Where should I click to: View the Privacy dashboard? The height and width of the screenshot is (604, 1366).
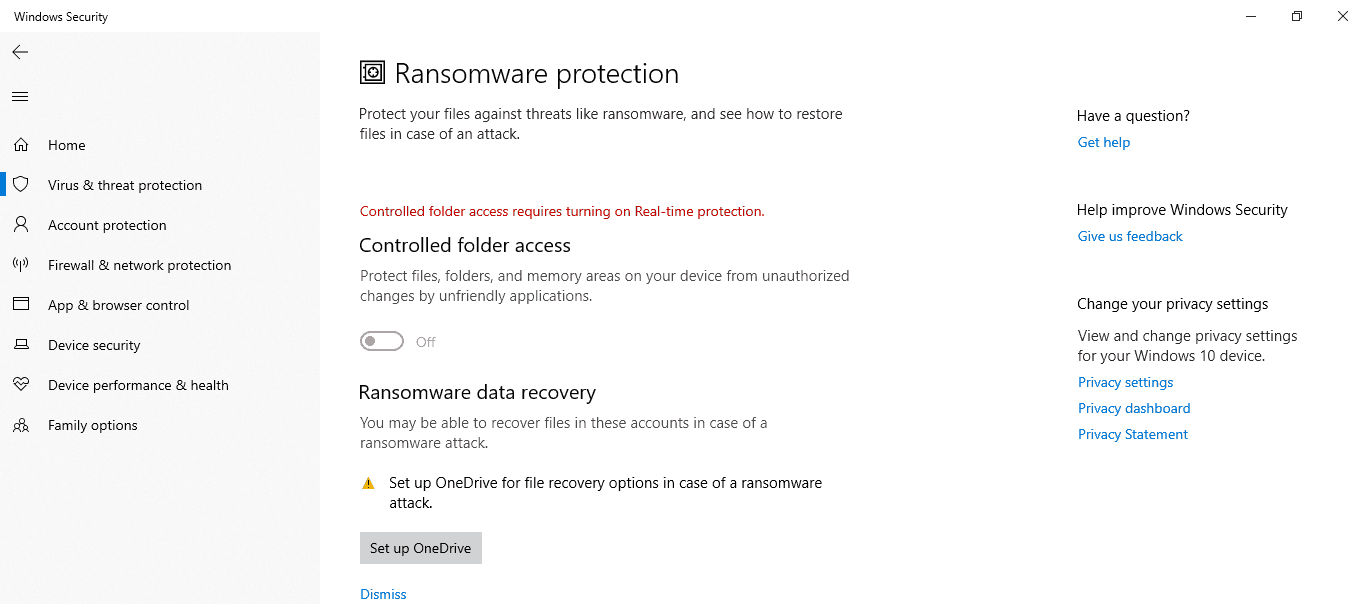[1133, 407]
